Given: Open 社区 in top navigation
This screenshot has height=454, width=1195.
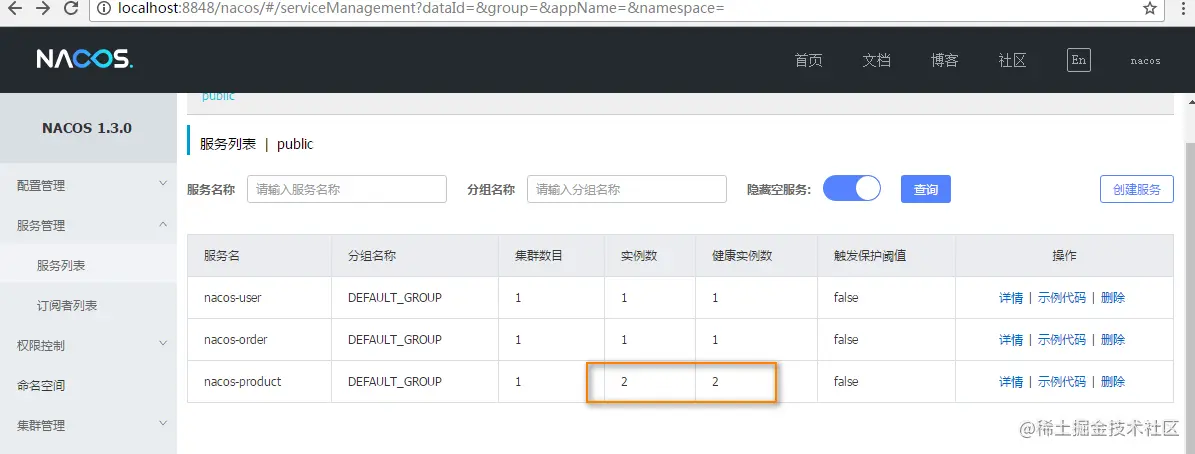Looking at the screenshot, I should [1012, 60].
